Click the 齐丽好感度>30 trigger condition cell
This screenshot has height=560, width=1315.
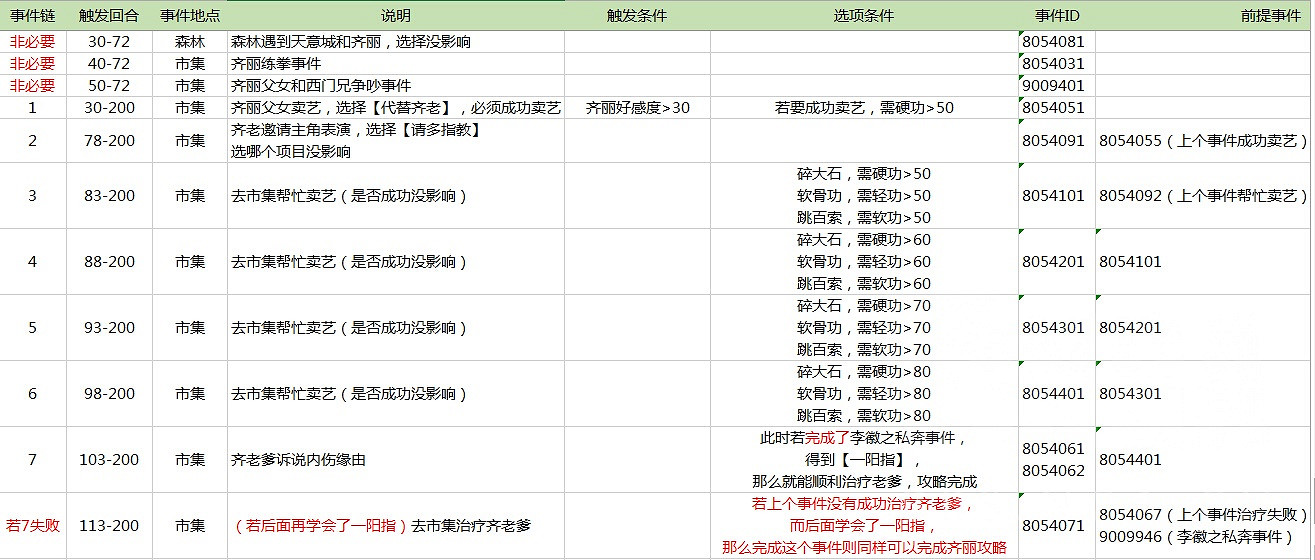click(637, 108)
